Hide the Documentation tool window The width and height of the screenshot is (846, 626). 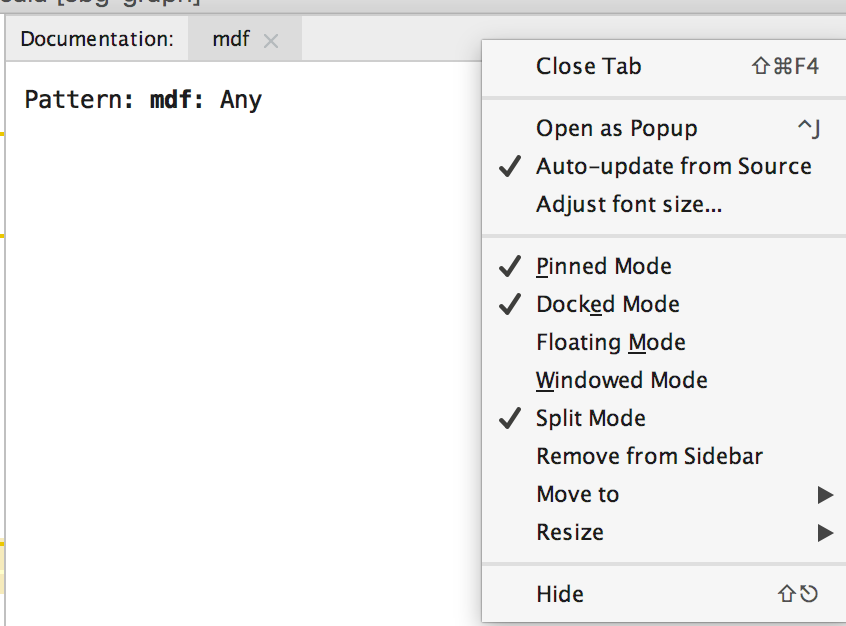tap(560, 594)
